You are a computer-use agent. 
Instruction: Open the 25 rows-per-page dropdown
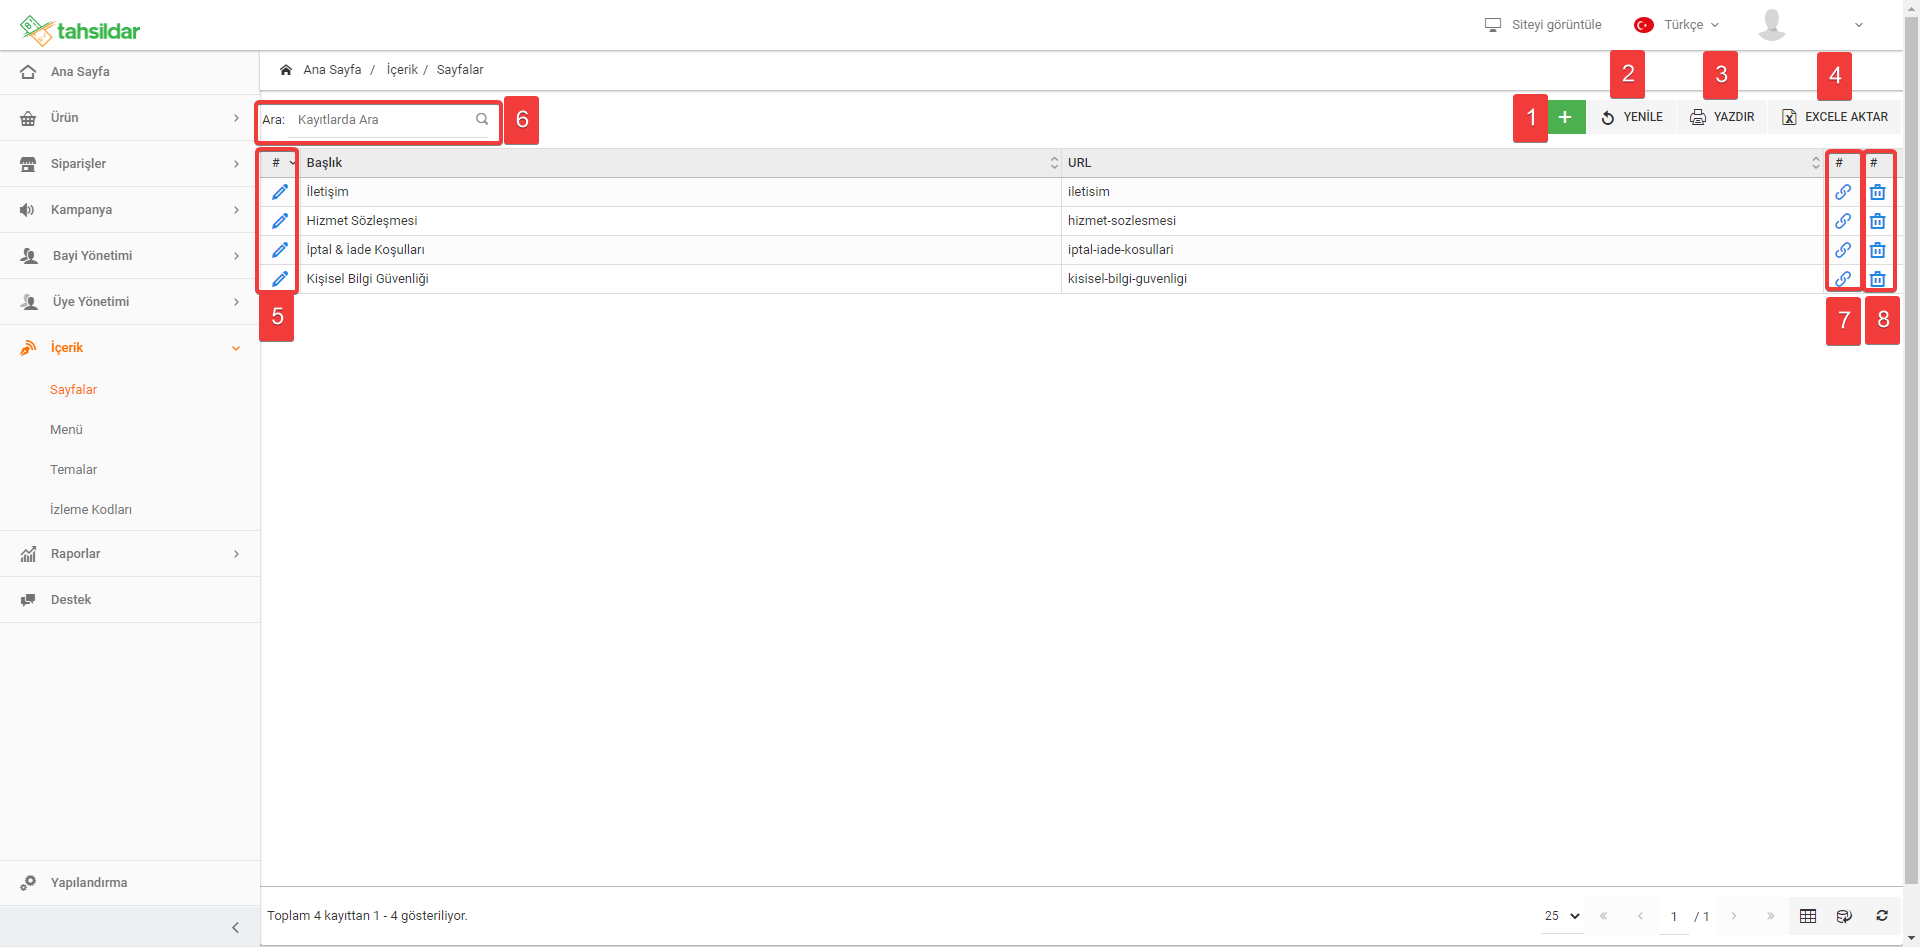click(x=1562, y=916)
